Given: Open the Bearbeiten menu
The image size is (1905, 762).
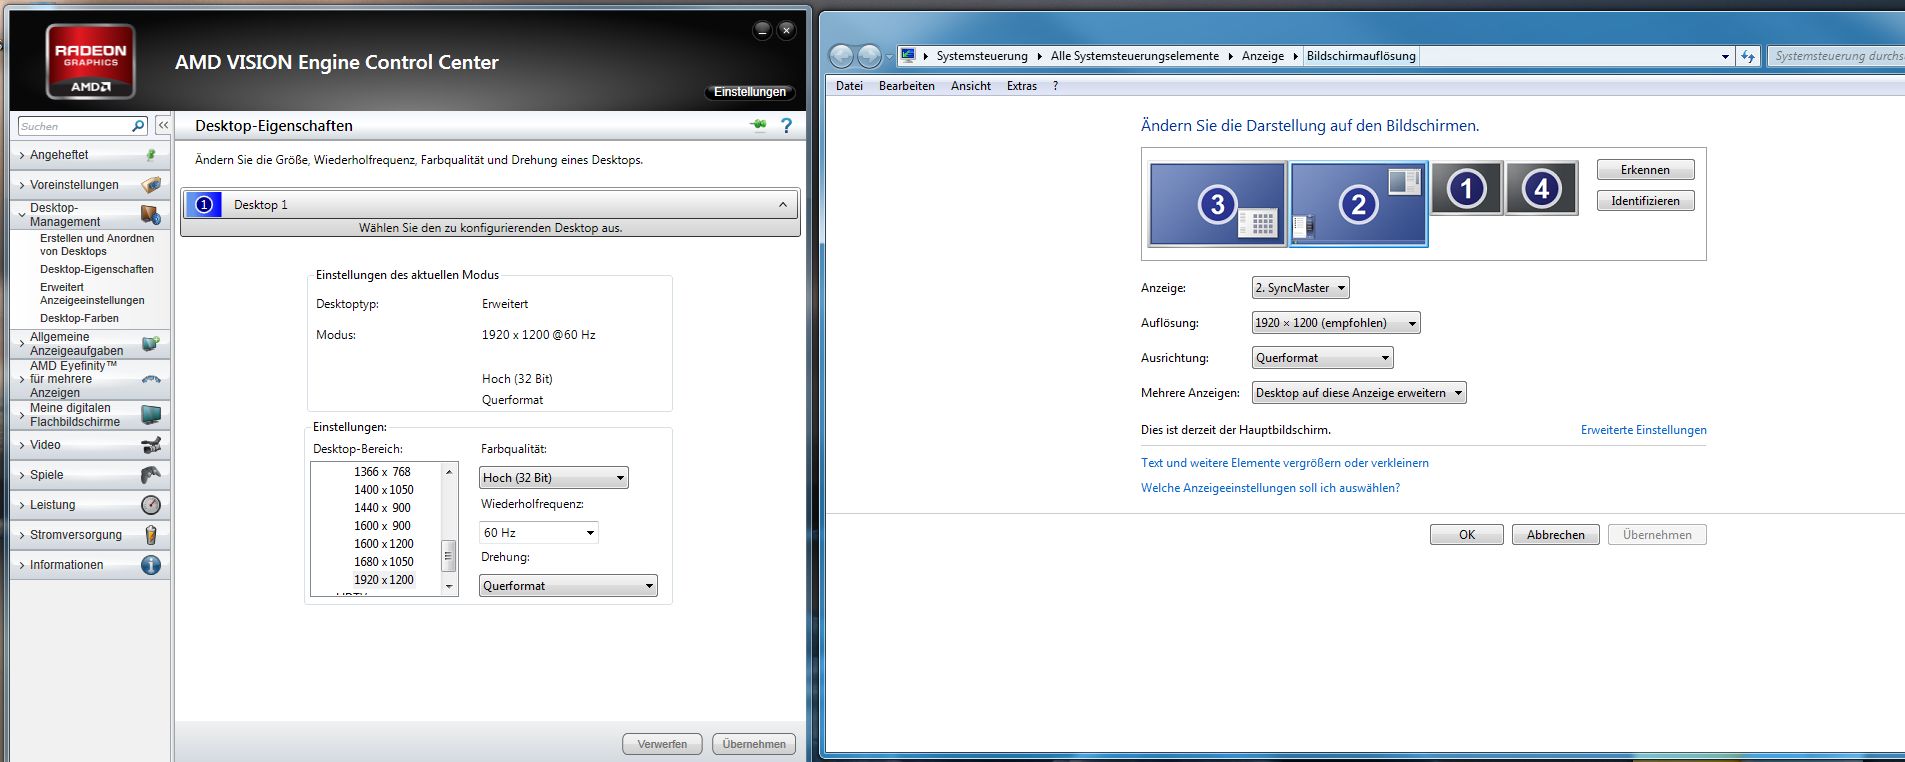Looking at the screenshot, I should click(x=907, y=86).
